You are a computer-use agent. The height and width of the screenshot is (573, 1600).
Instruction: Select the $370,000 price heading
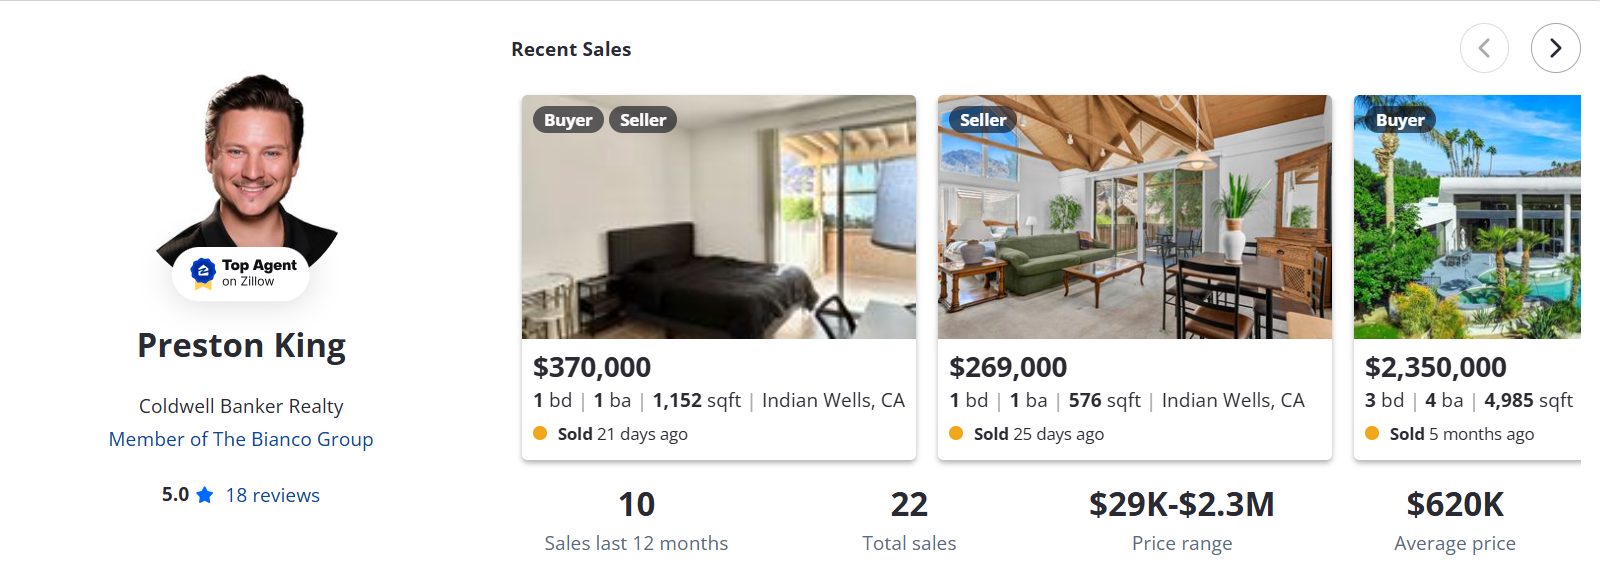592,367
